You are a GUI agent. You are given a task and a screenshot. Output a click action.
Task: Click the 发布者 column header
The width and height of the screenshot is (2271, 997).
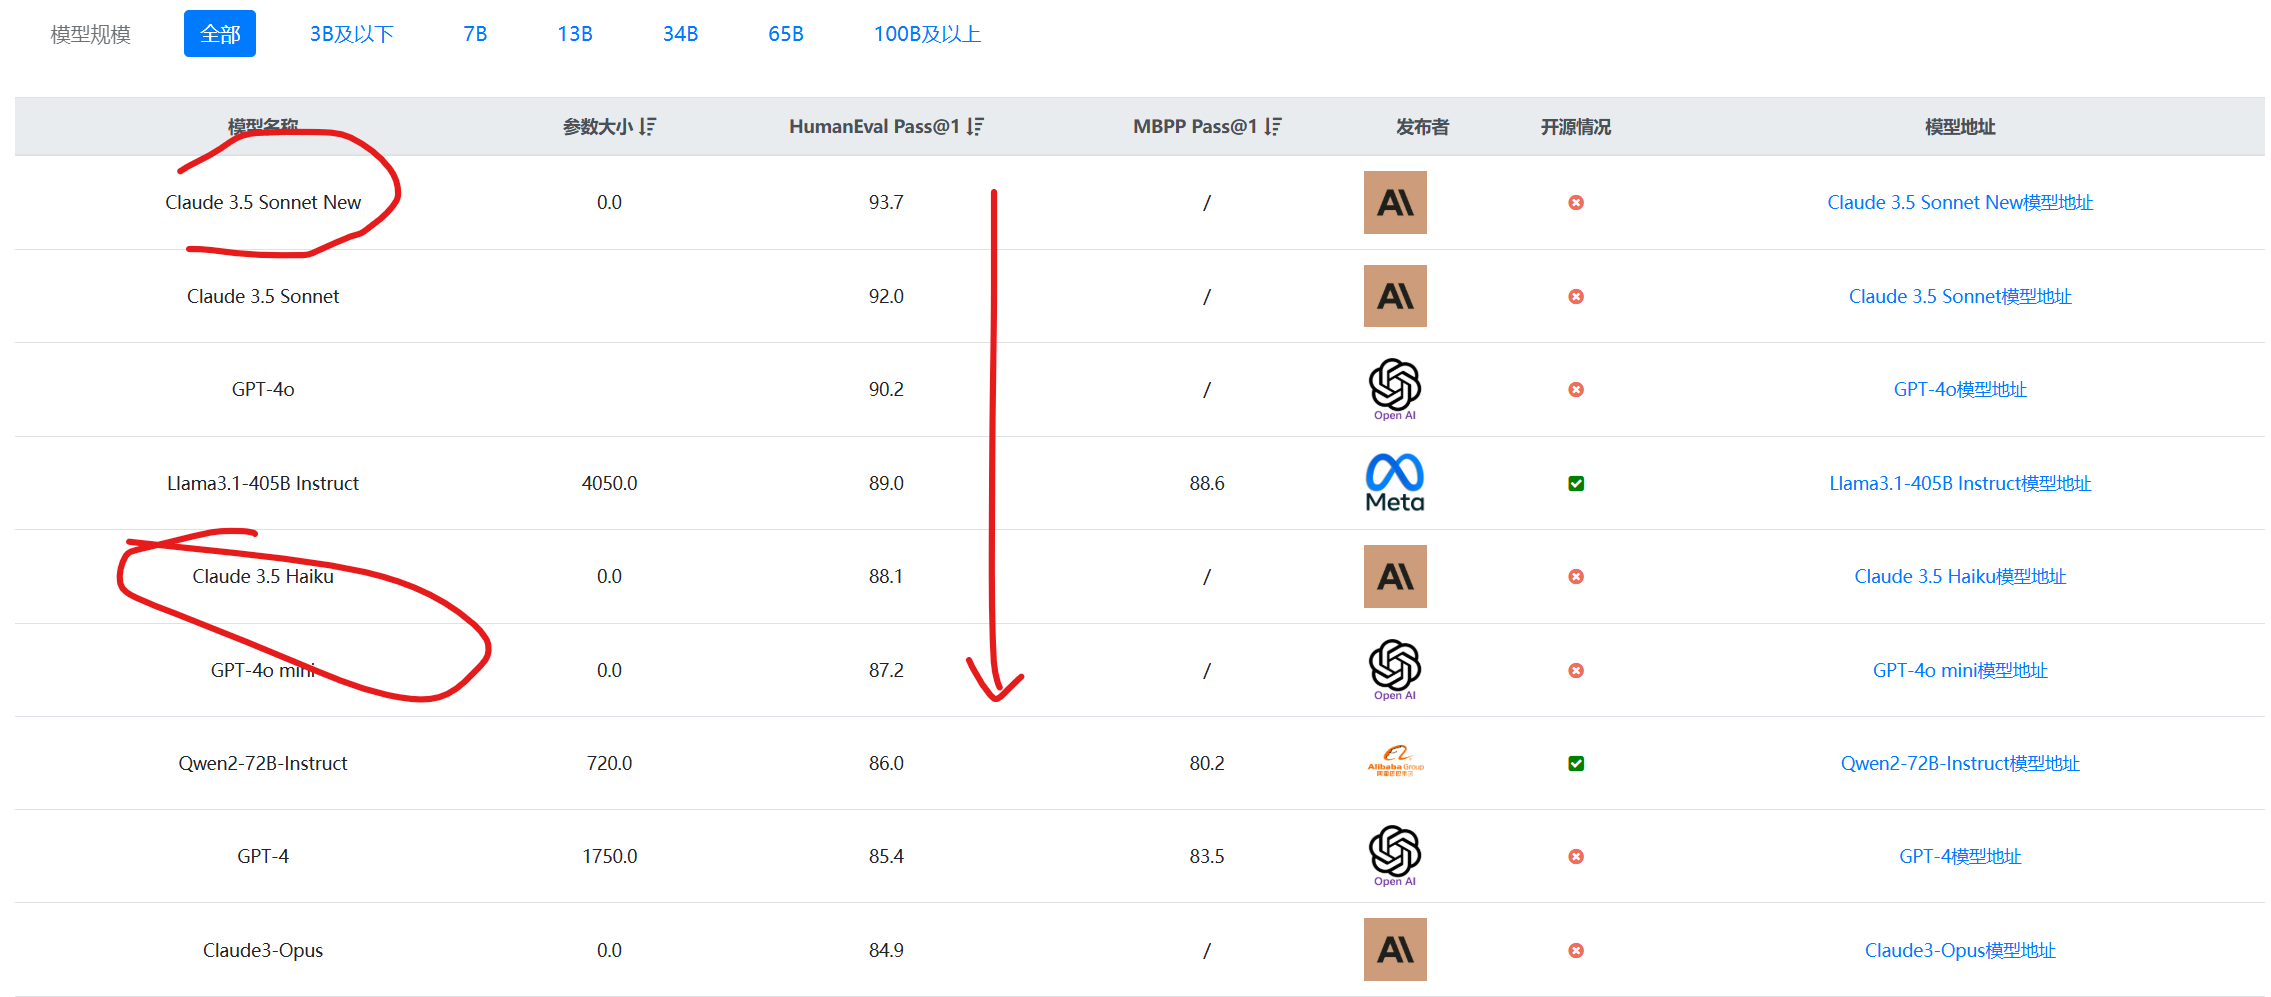click(x=1422, y=127)
